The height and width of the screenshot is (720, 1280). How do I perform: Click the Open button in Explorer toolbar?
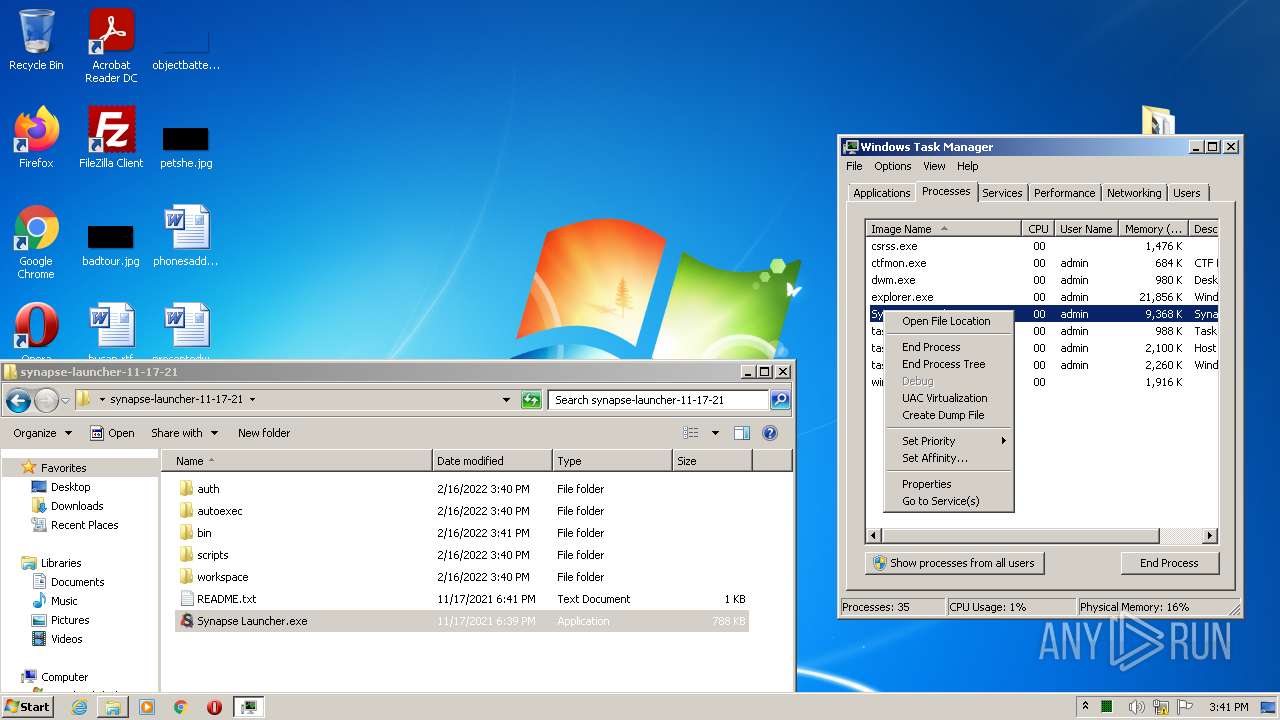point(112,433)
